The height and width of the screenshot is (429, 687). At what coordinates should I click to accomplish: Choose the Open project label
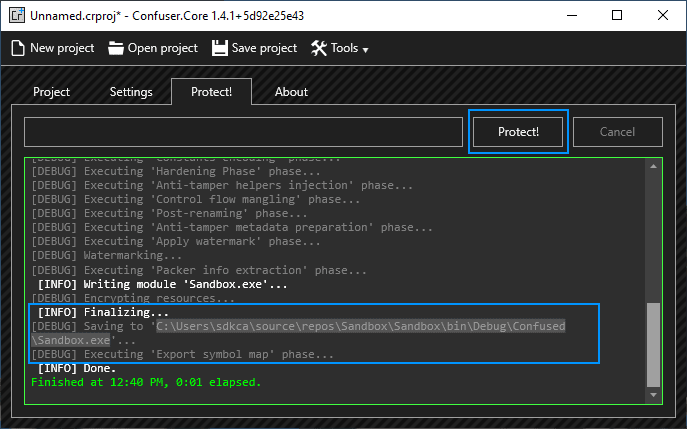[163, 48]
